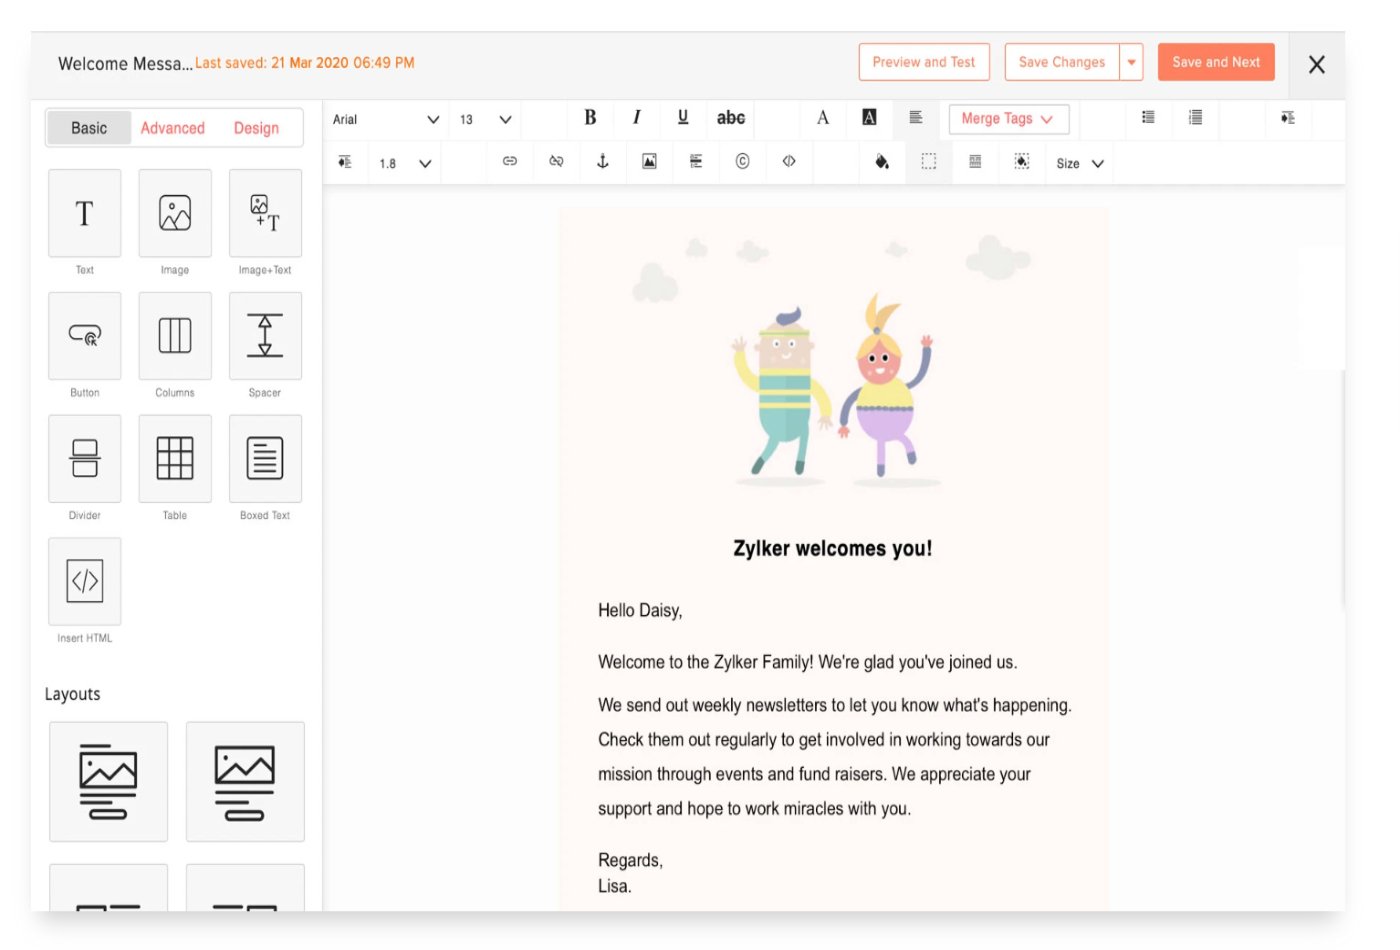Click the 'Zylker welcomes you!' heading

(x=832, y=548)
